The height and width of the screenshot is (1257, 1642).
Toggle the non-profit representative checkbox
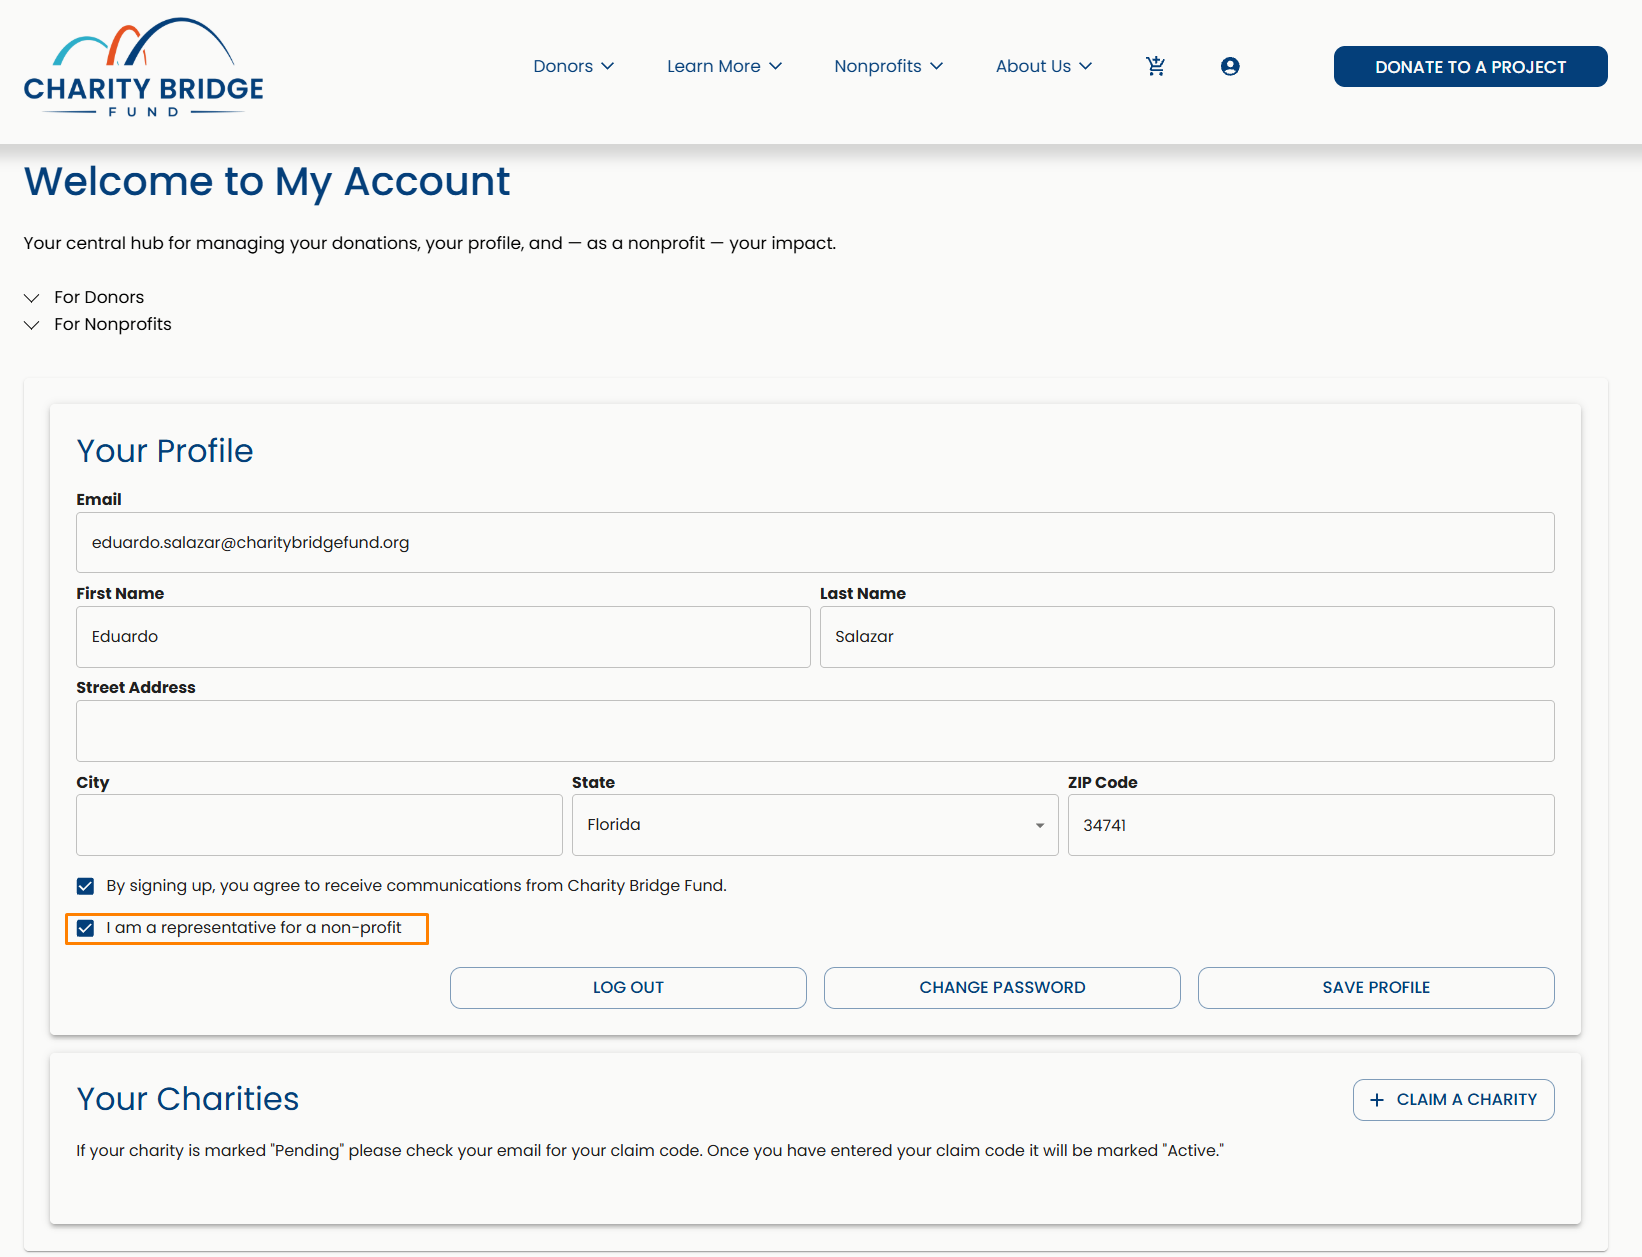[x=85, y=928]
